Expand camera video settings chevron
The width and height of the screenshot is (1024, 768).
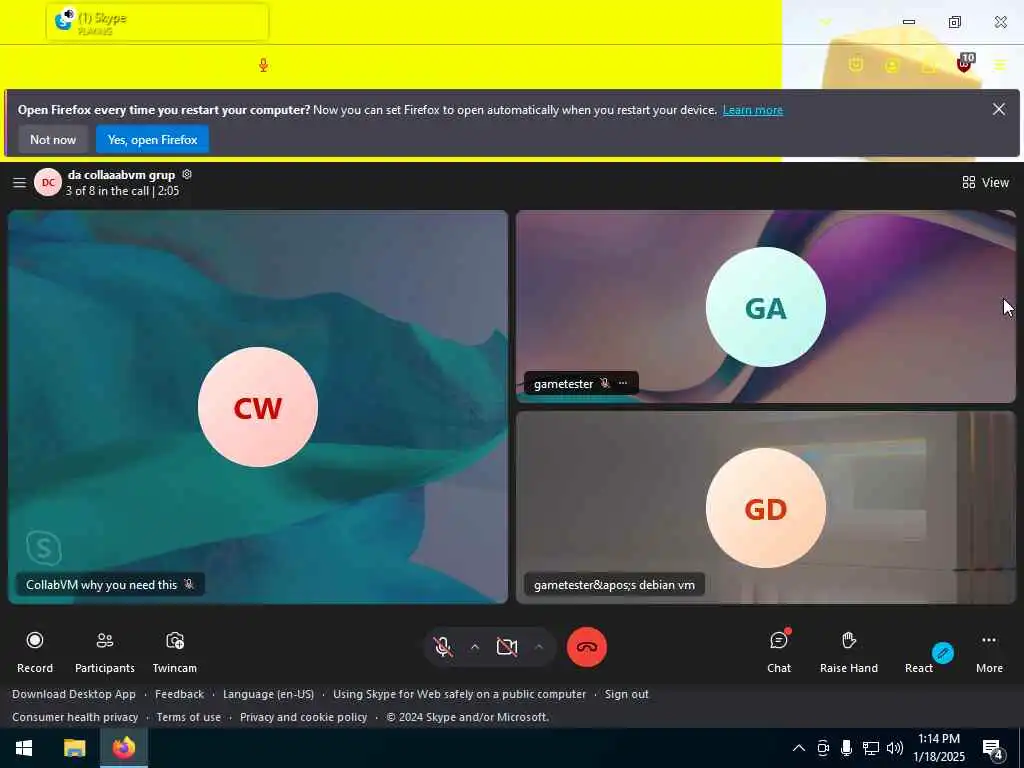coord(539,647)
